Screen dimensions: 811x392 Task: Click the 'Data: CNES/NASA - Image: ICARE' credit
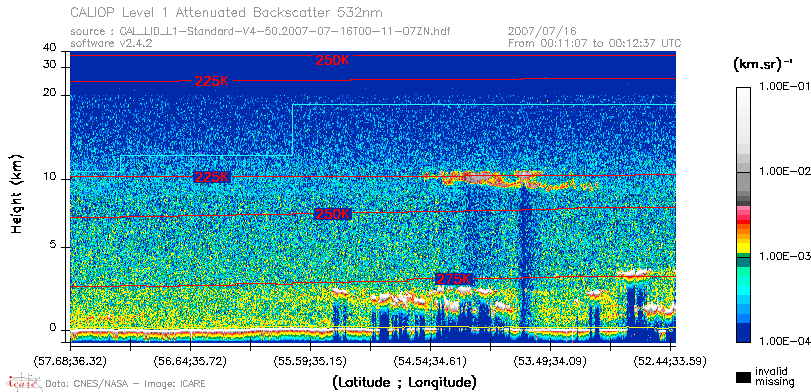[126, 384]
